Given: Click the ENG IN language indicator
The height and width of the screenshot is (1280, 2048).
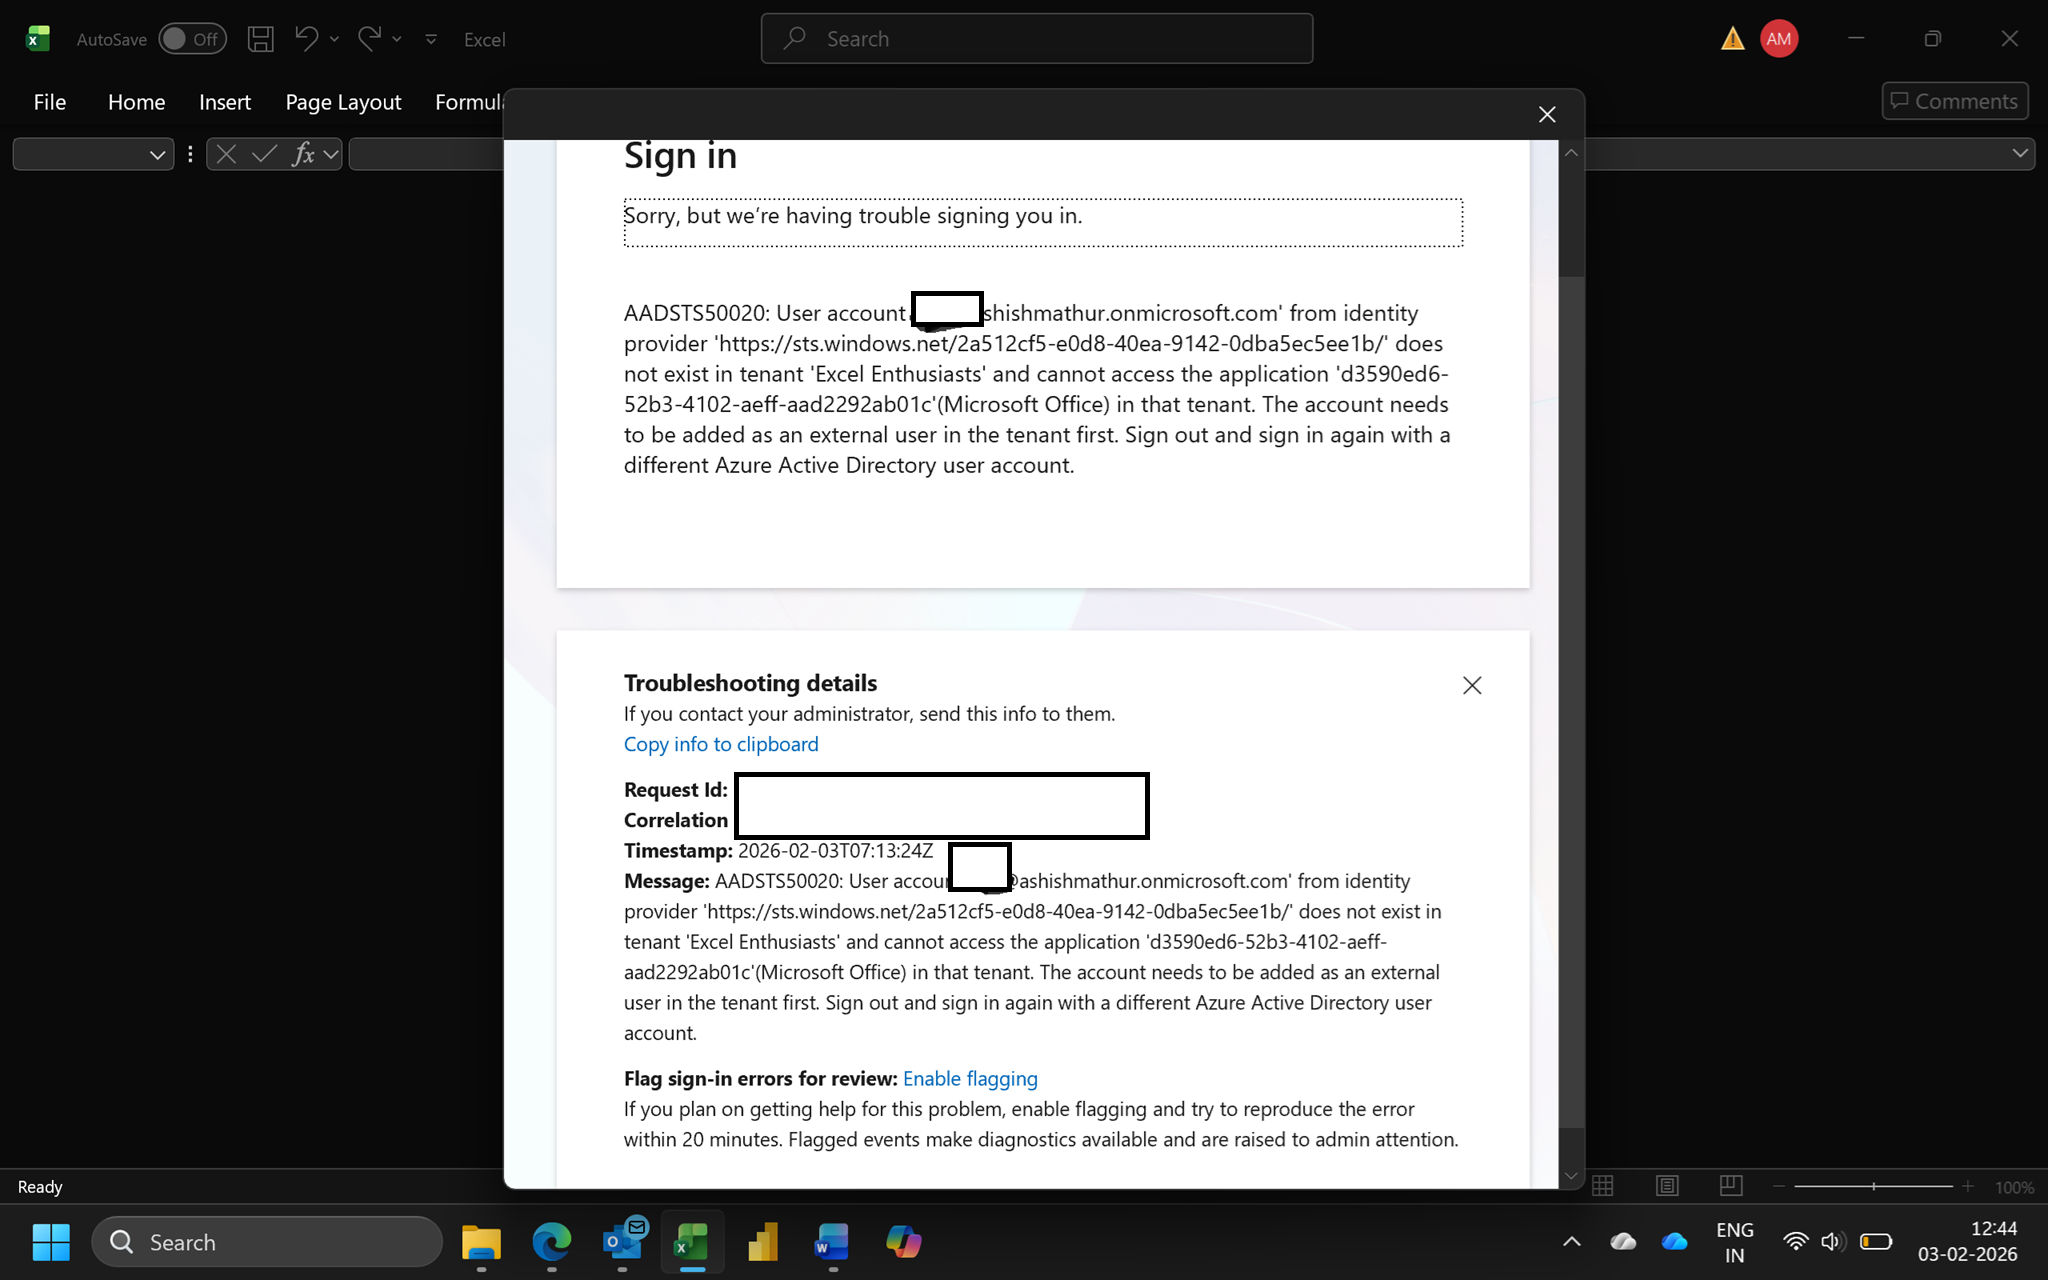Looking at the screenshot, I should [x=1735, y=1242].
